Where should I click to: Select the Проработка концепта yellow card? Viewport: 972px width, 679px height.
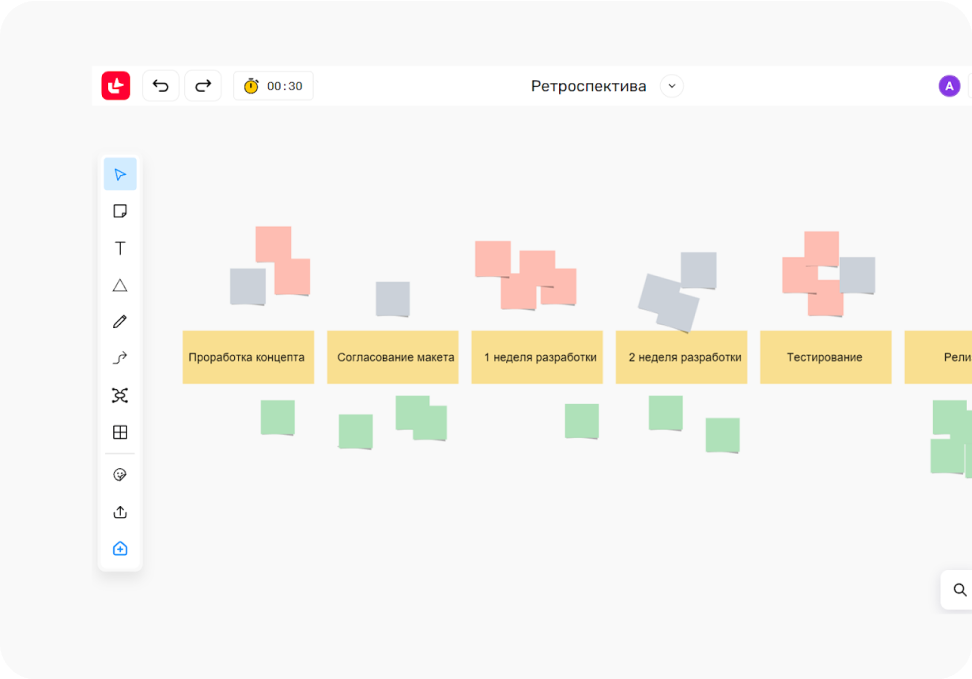tap(247, 357)
